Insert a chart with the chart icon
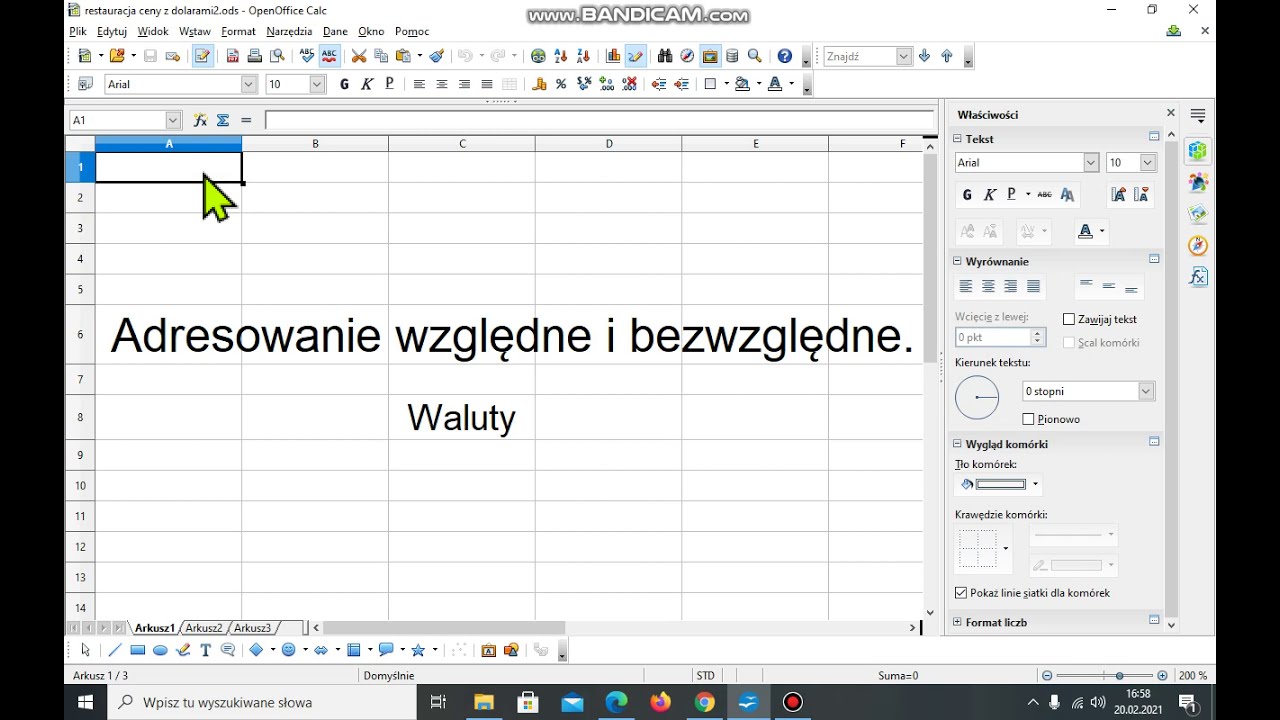 [612, 56]
